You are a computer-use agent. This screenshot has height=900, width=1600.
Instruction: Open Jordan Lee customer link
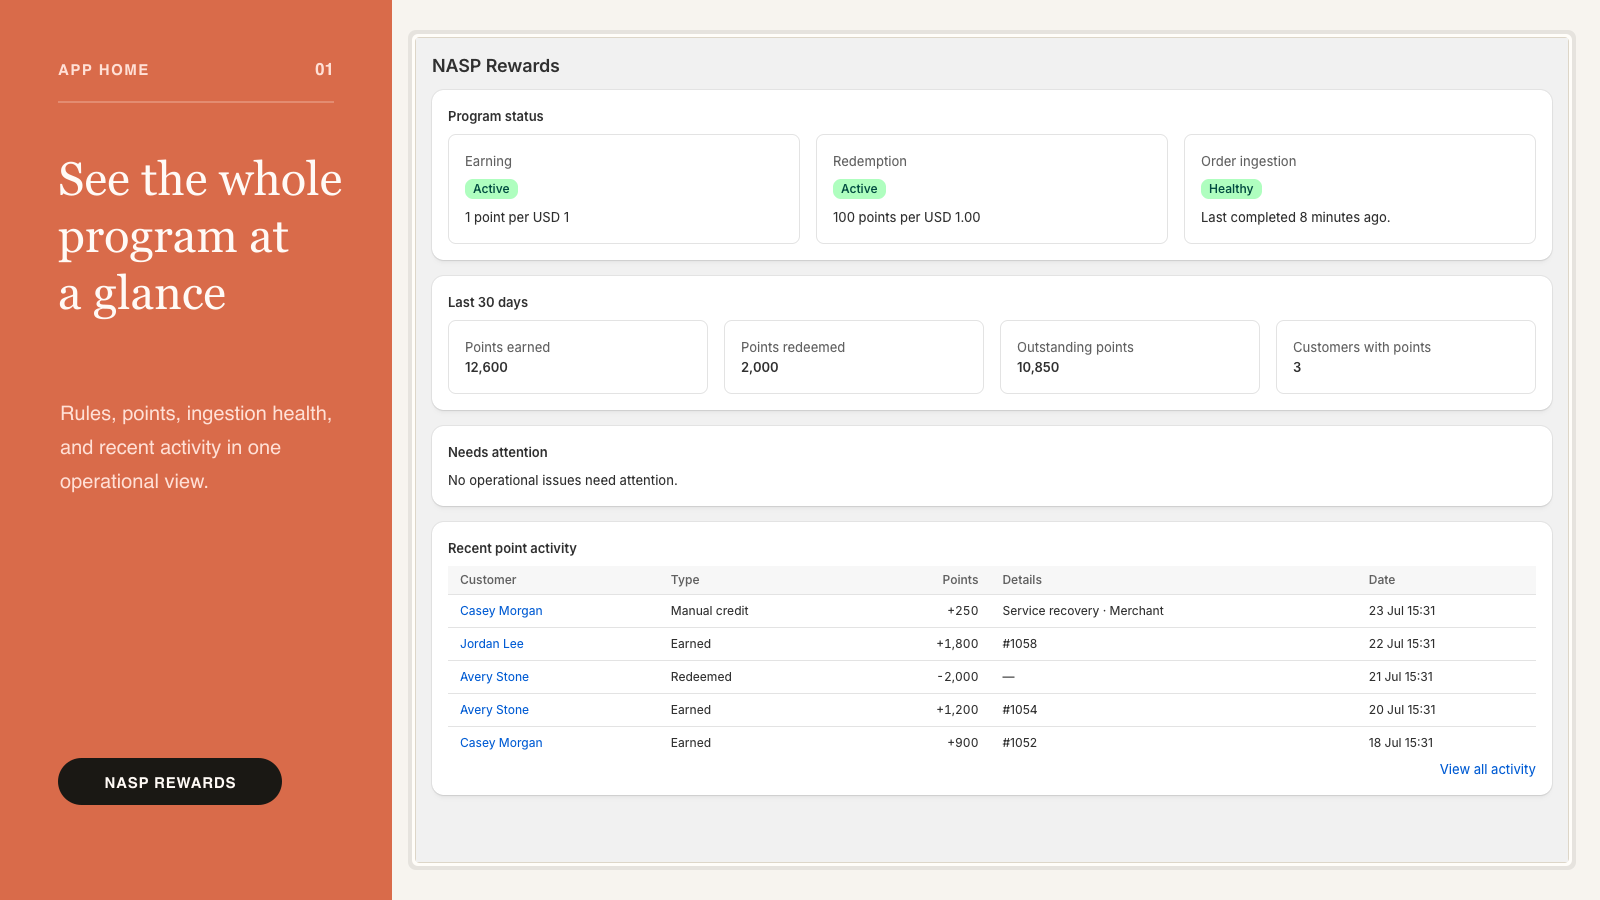point(492,644)
